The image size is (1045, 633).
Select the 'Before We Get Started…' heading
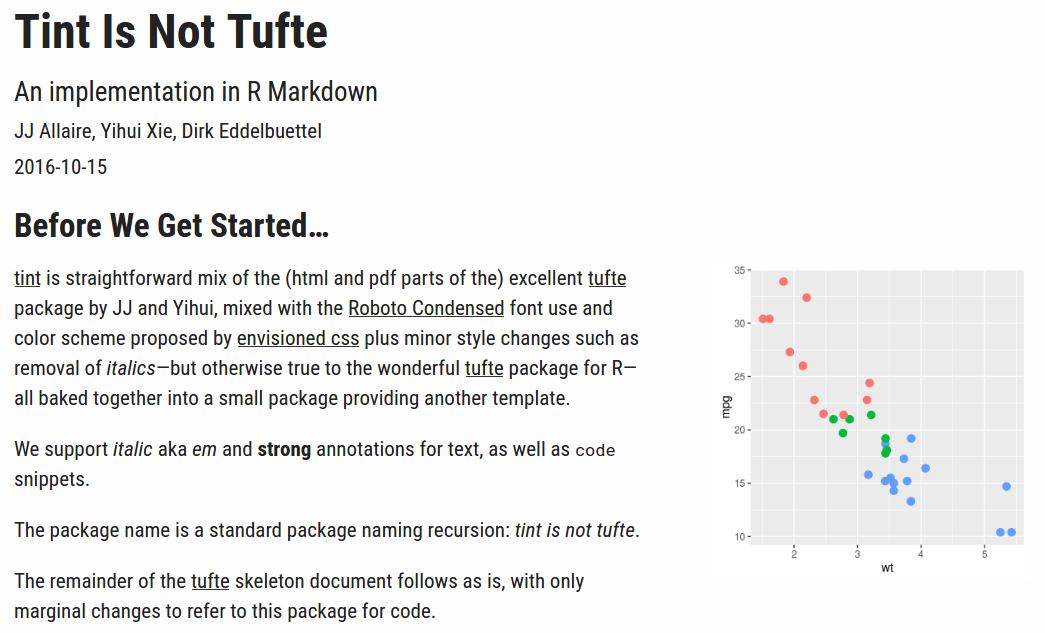[172, 225]
